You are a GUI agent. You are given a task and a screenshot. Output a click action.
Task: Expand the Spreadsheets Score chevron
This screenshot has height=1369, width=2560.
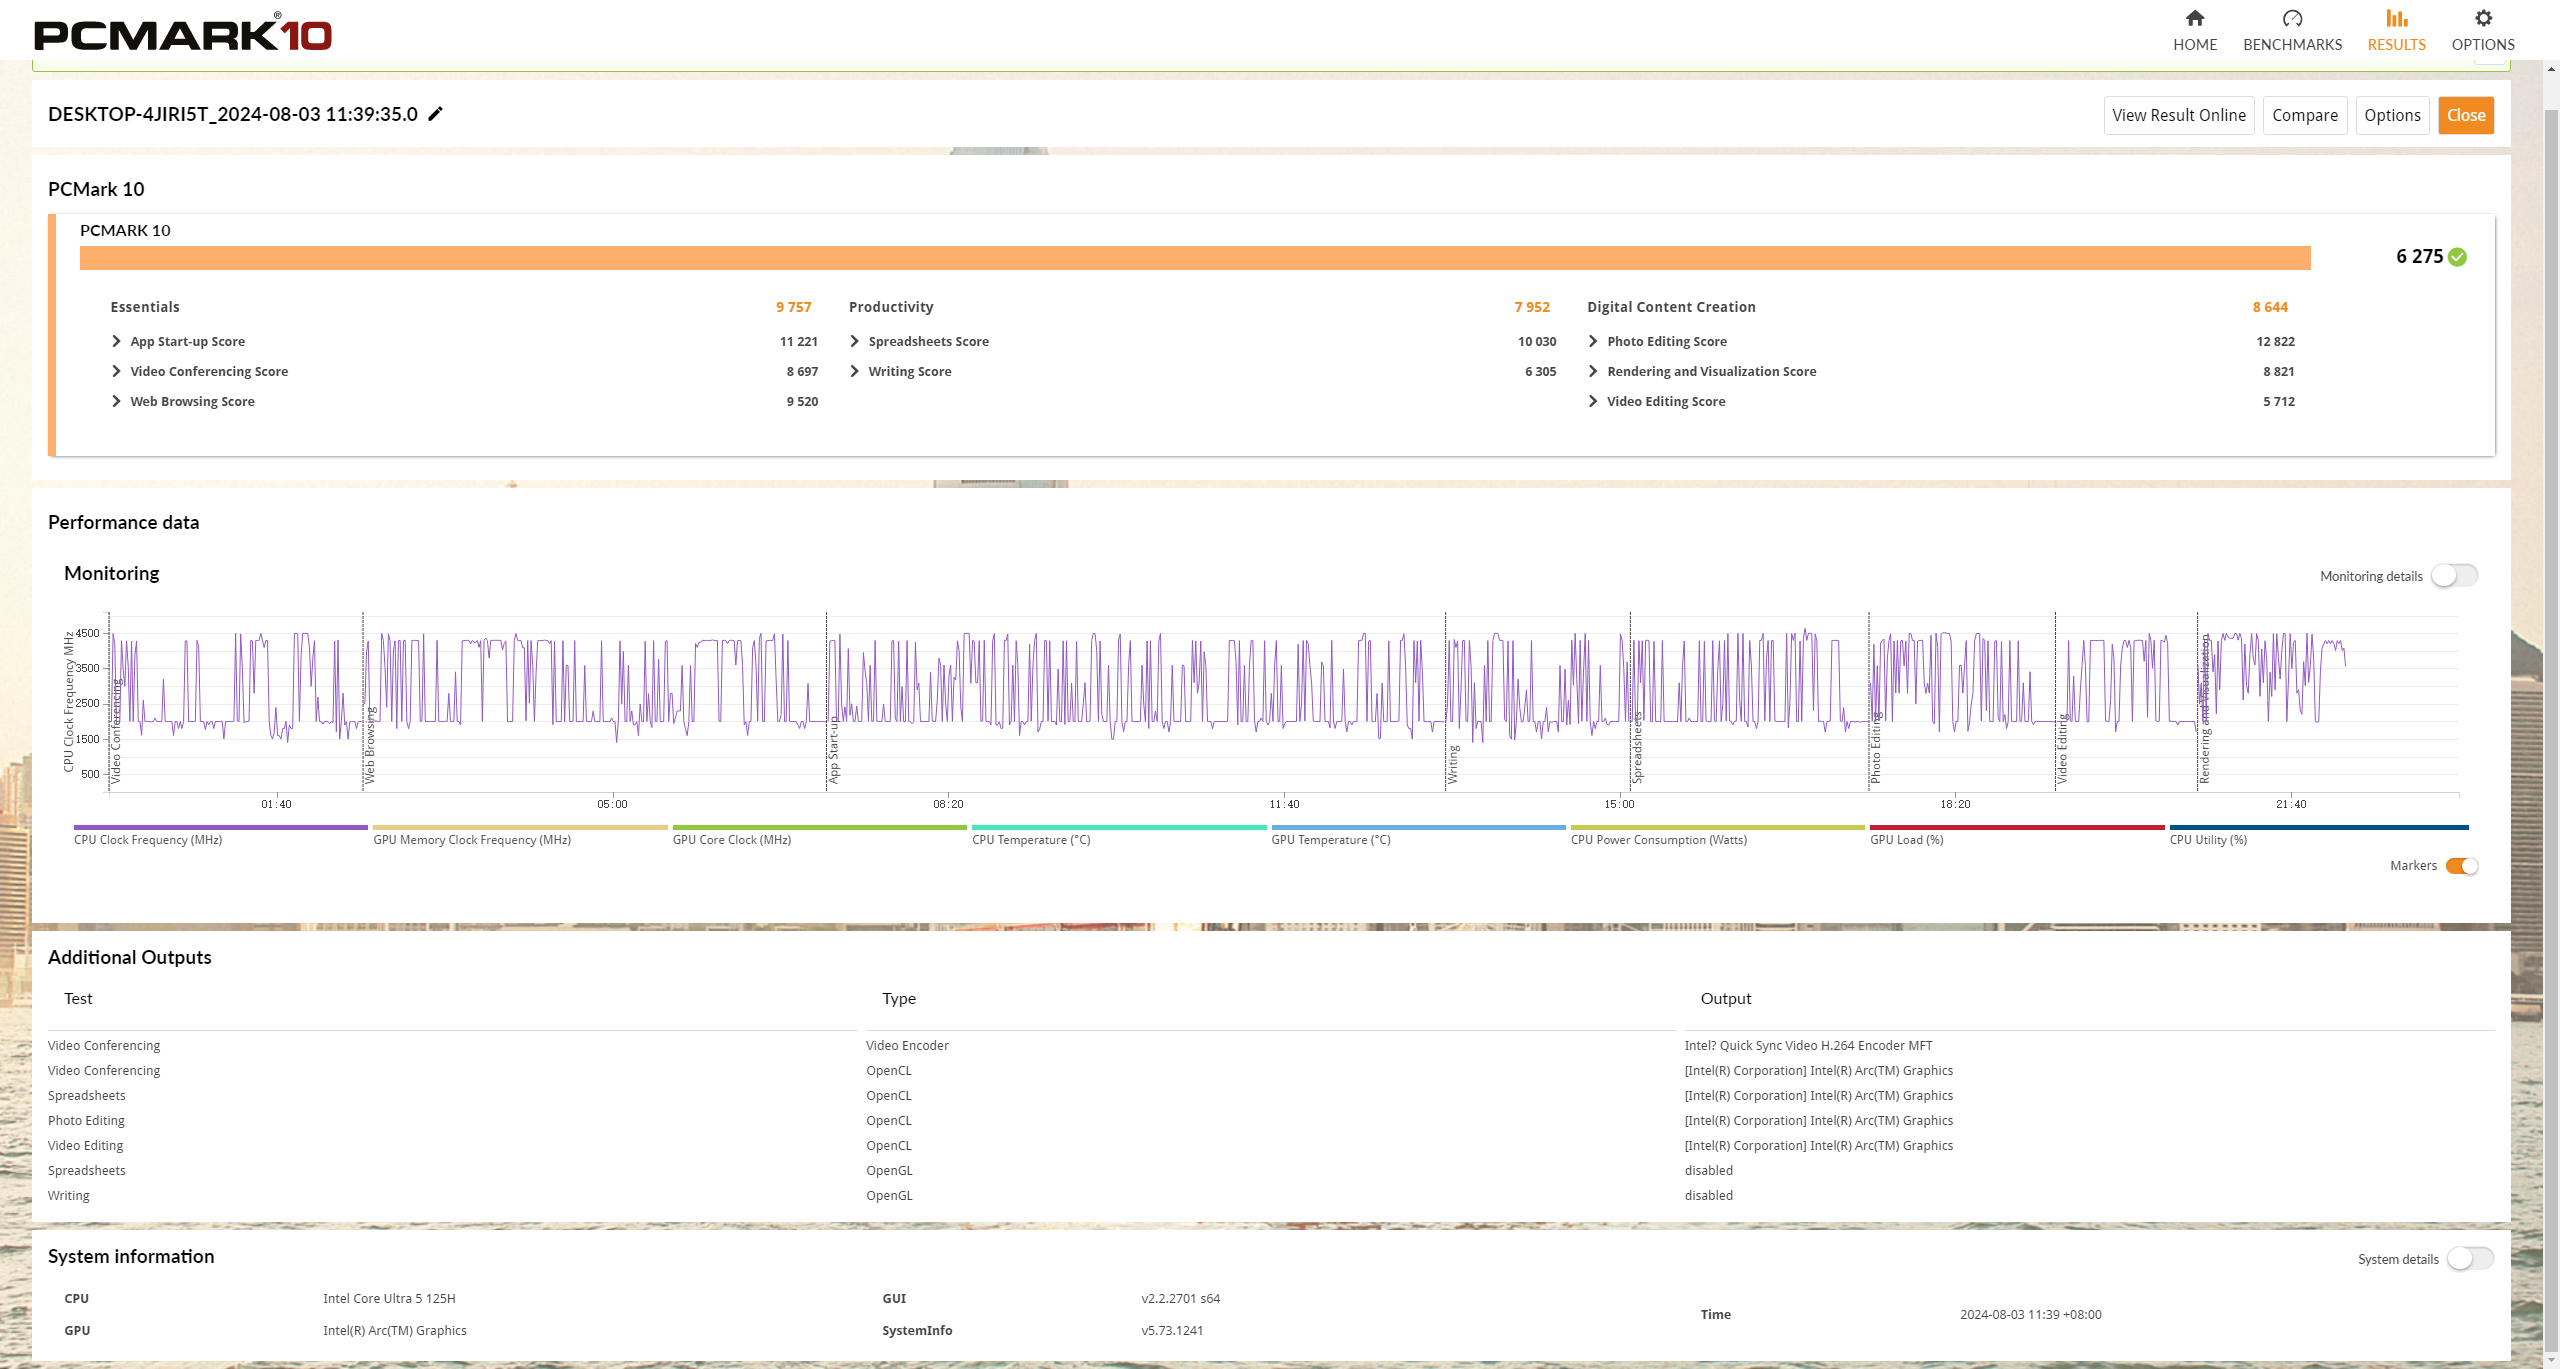point(855,342)
